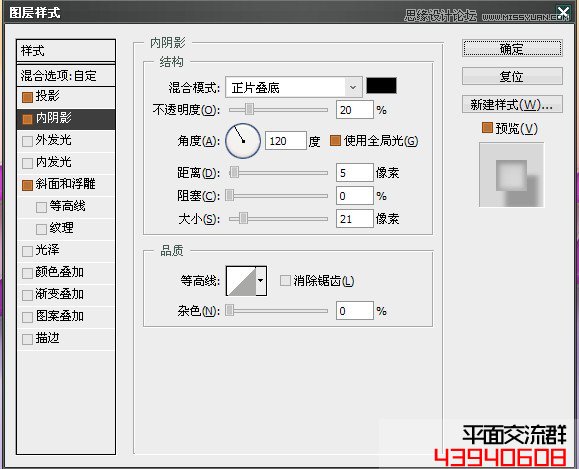Click 新建样式(W)... button

[x=512, y=105]
